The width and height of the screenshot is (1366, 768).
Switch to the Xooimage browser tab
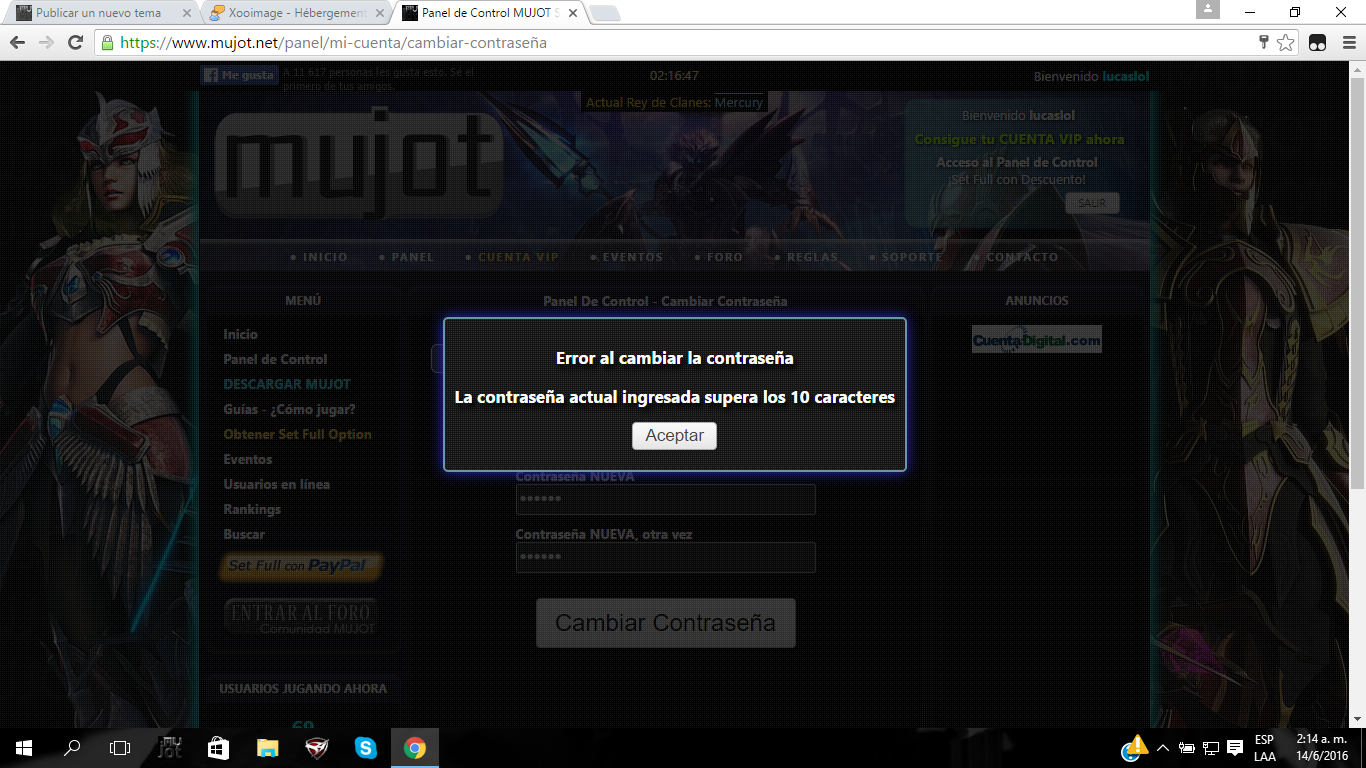(x=288, y=13)
